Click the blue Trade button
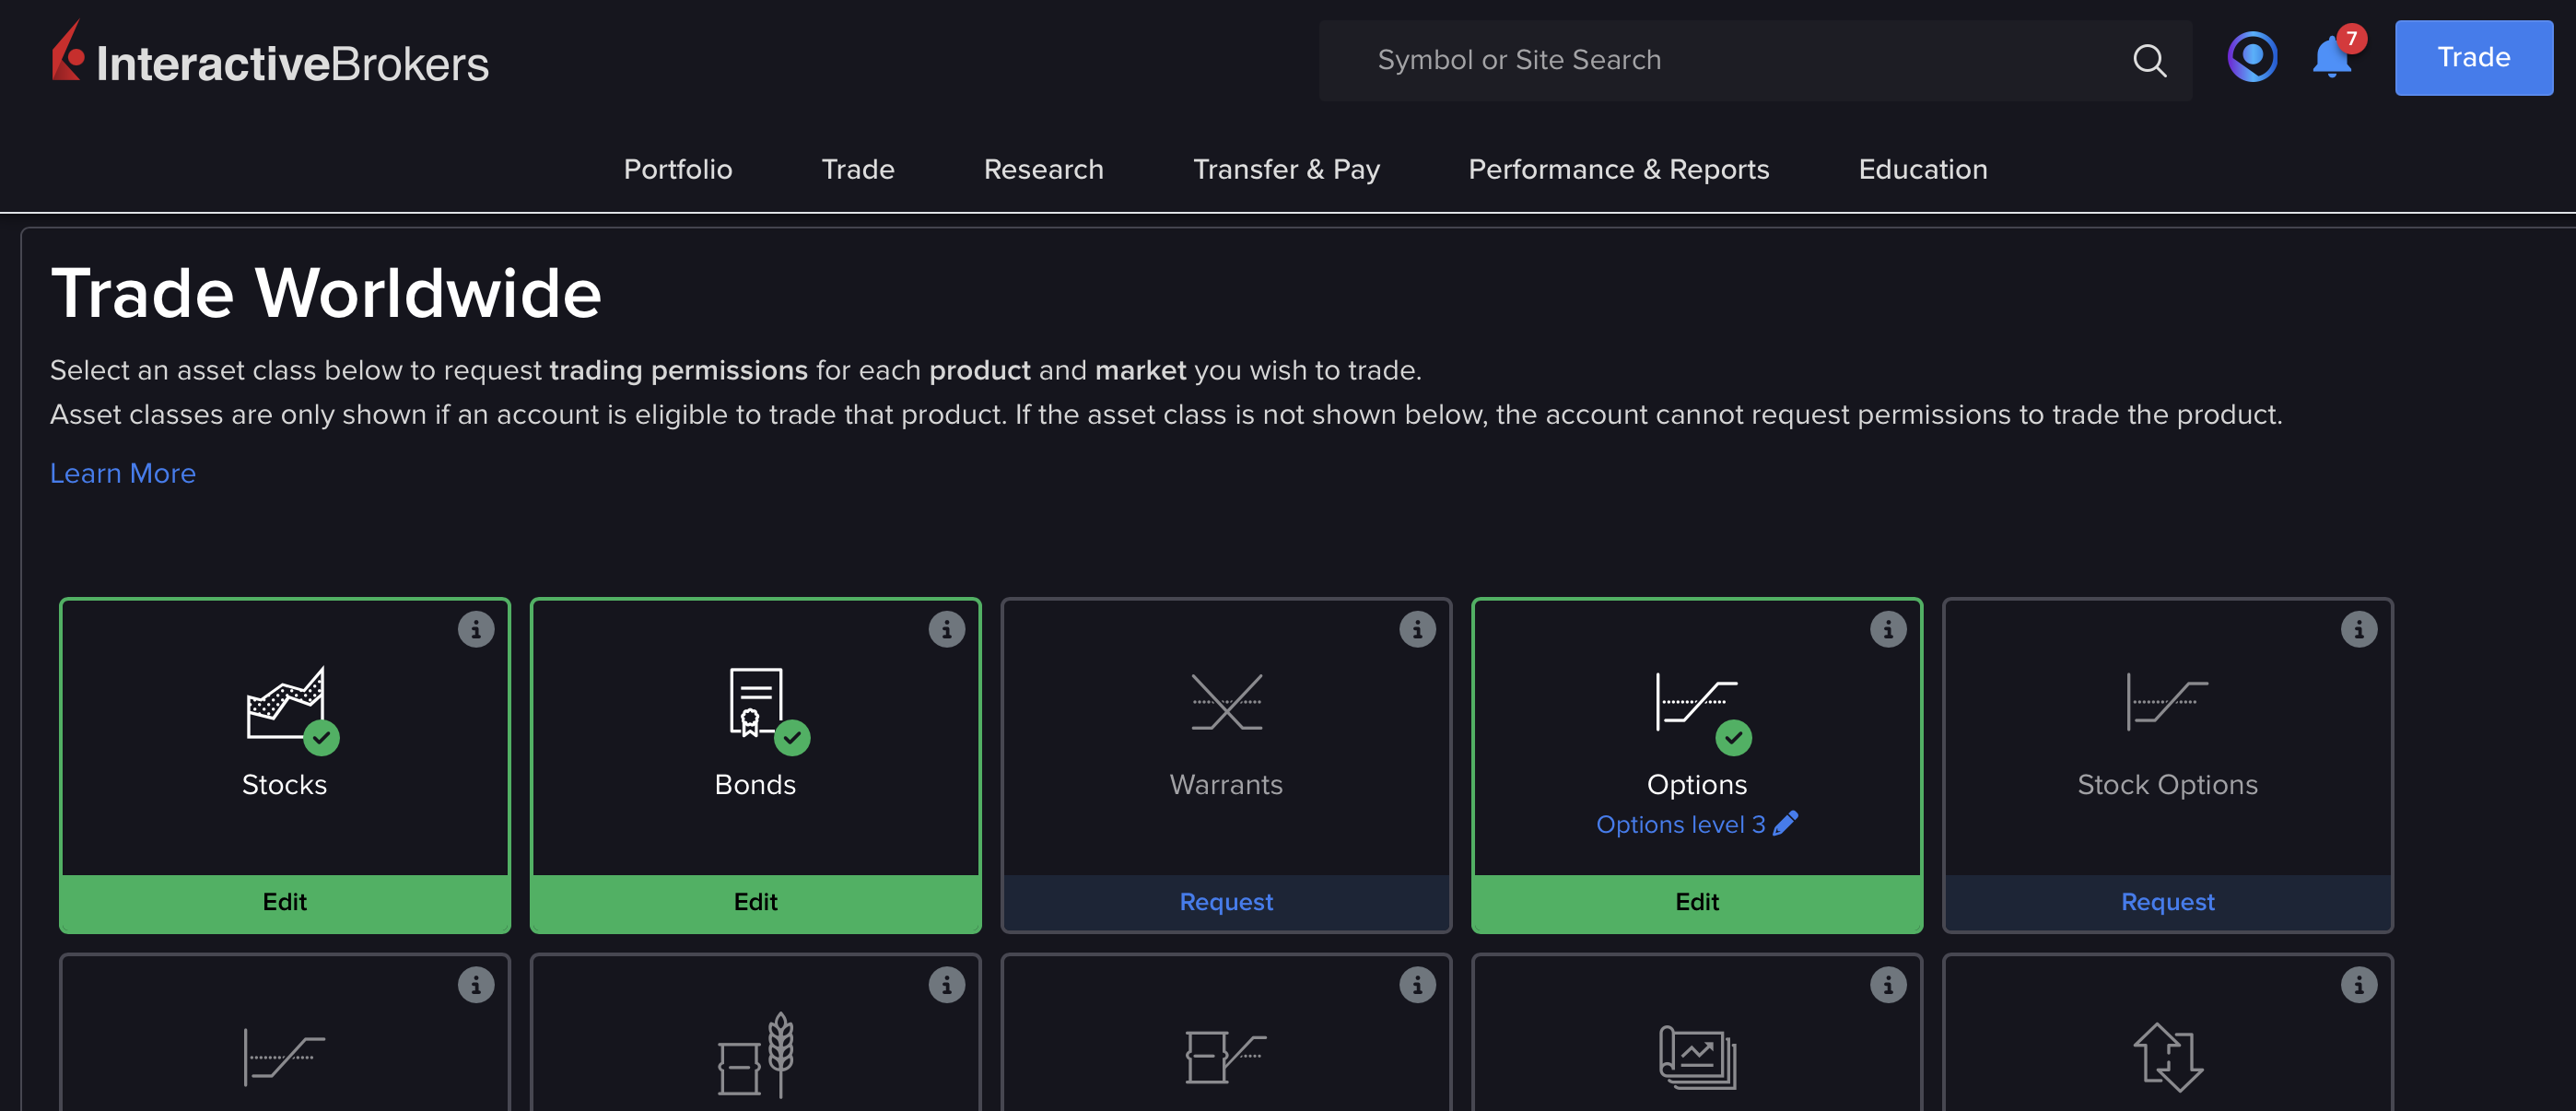Image resolution: width=2576 pixels, height=1111 pixels. click(2472, 58)
